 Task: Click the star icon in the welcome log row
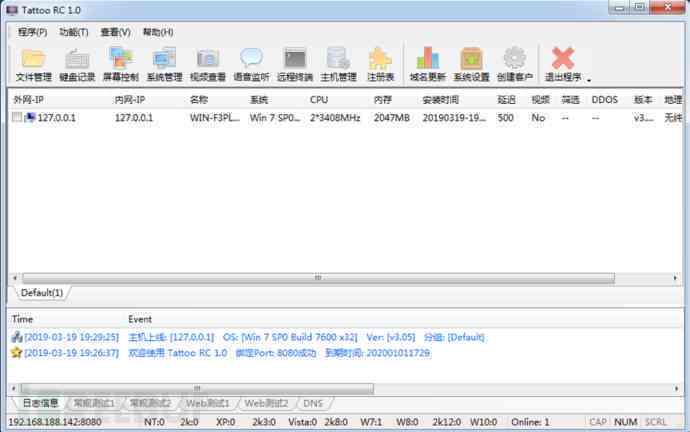17,353
